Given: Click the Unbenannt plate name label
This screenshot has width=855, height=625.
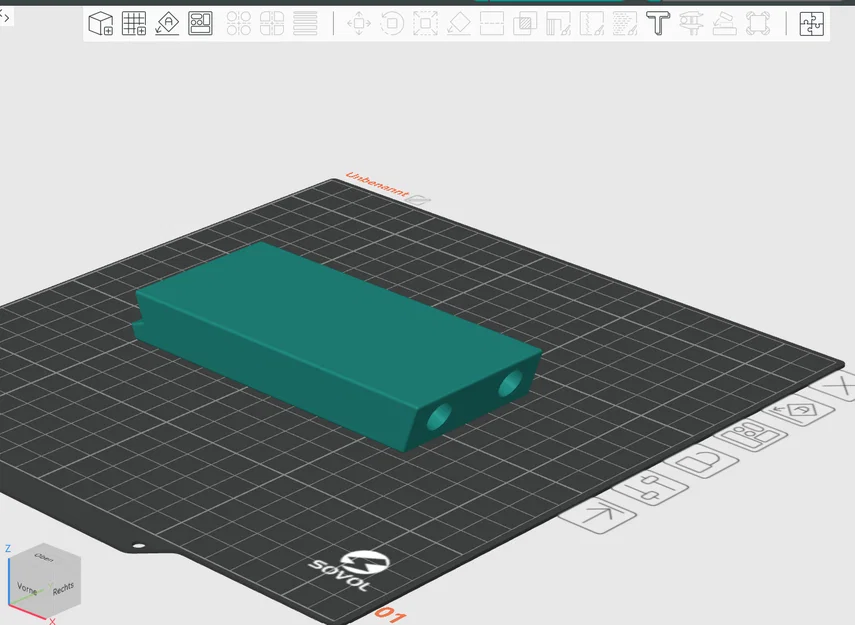Looking at the screenshot, I should pos(377,185).
